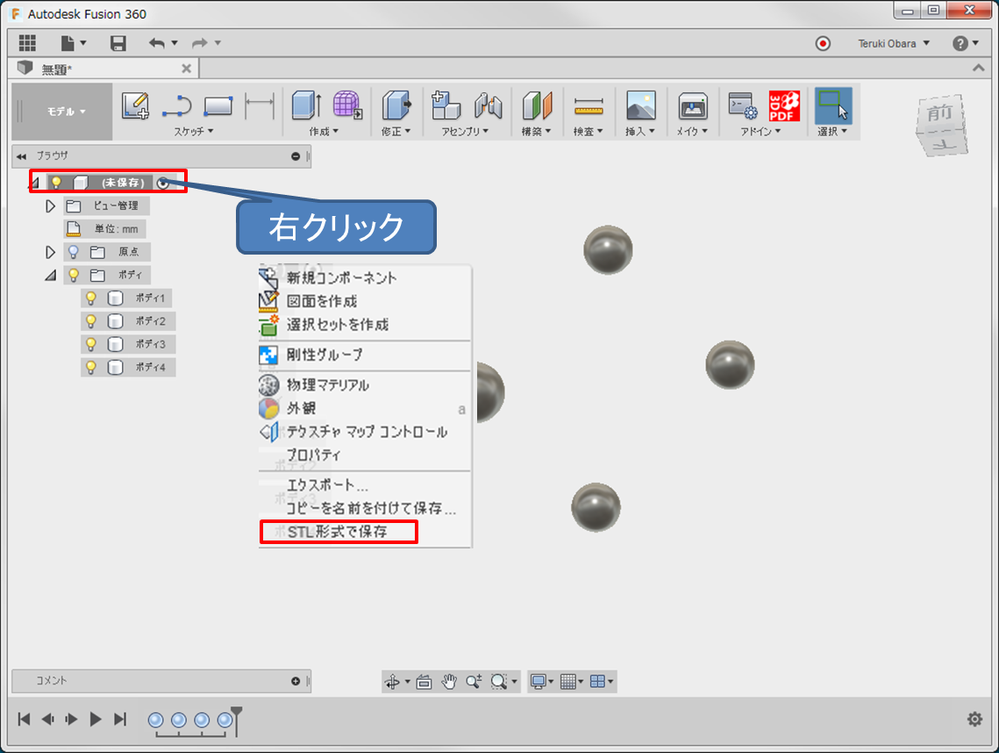
Task: Click the Undo arrow icon
Action: (x=157, y=43)
